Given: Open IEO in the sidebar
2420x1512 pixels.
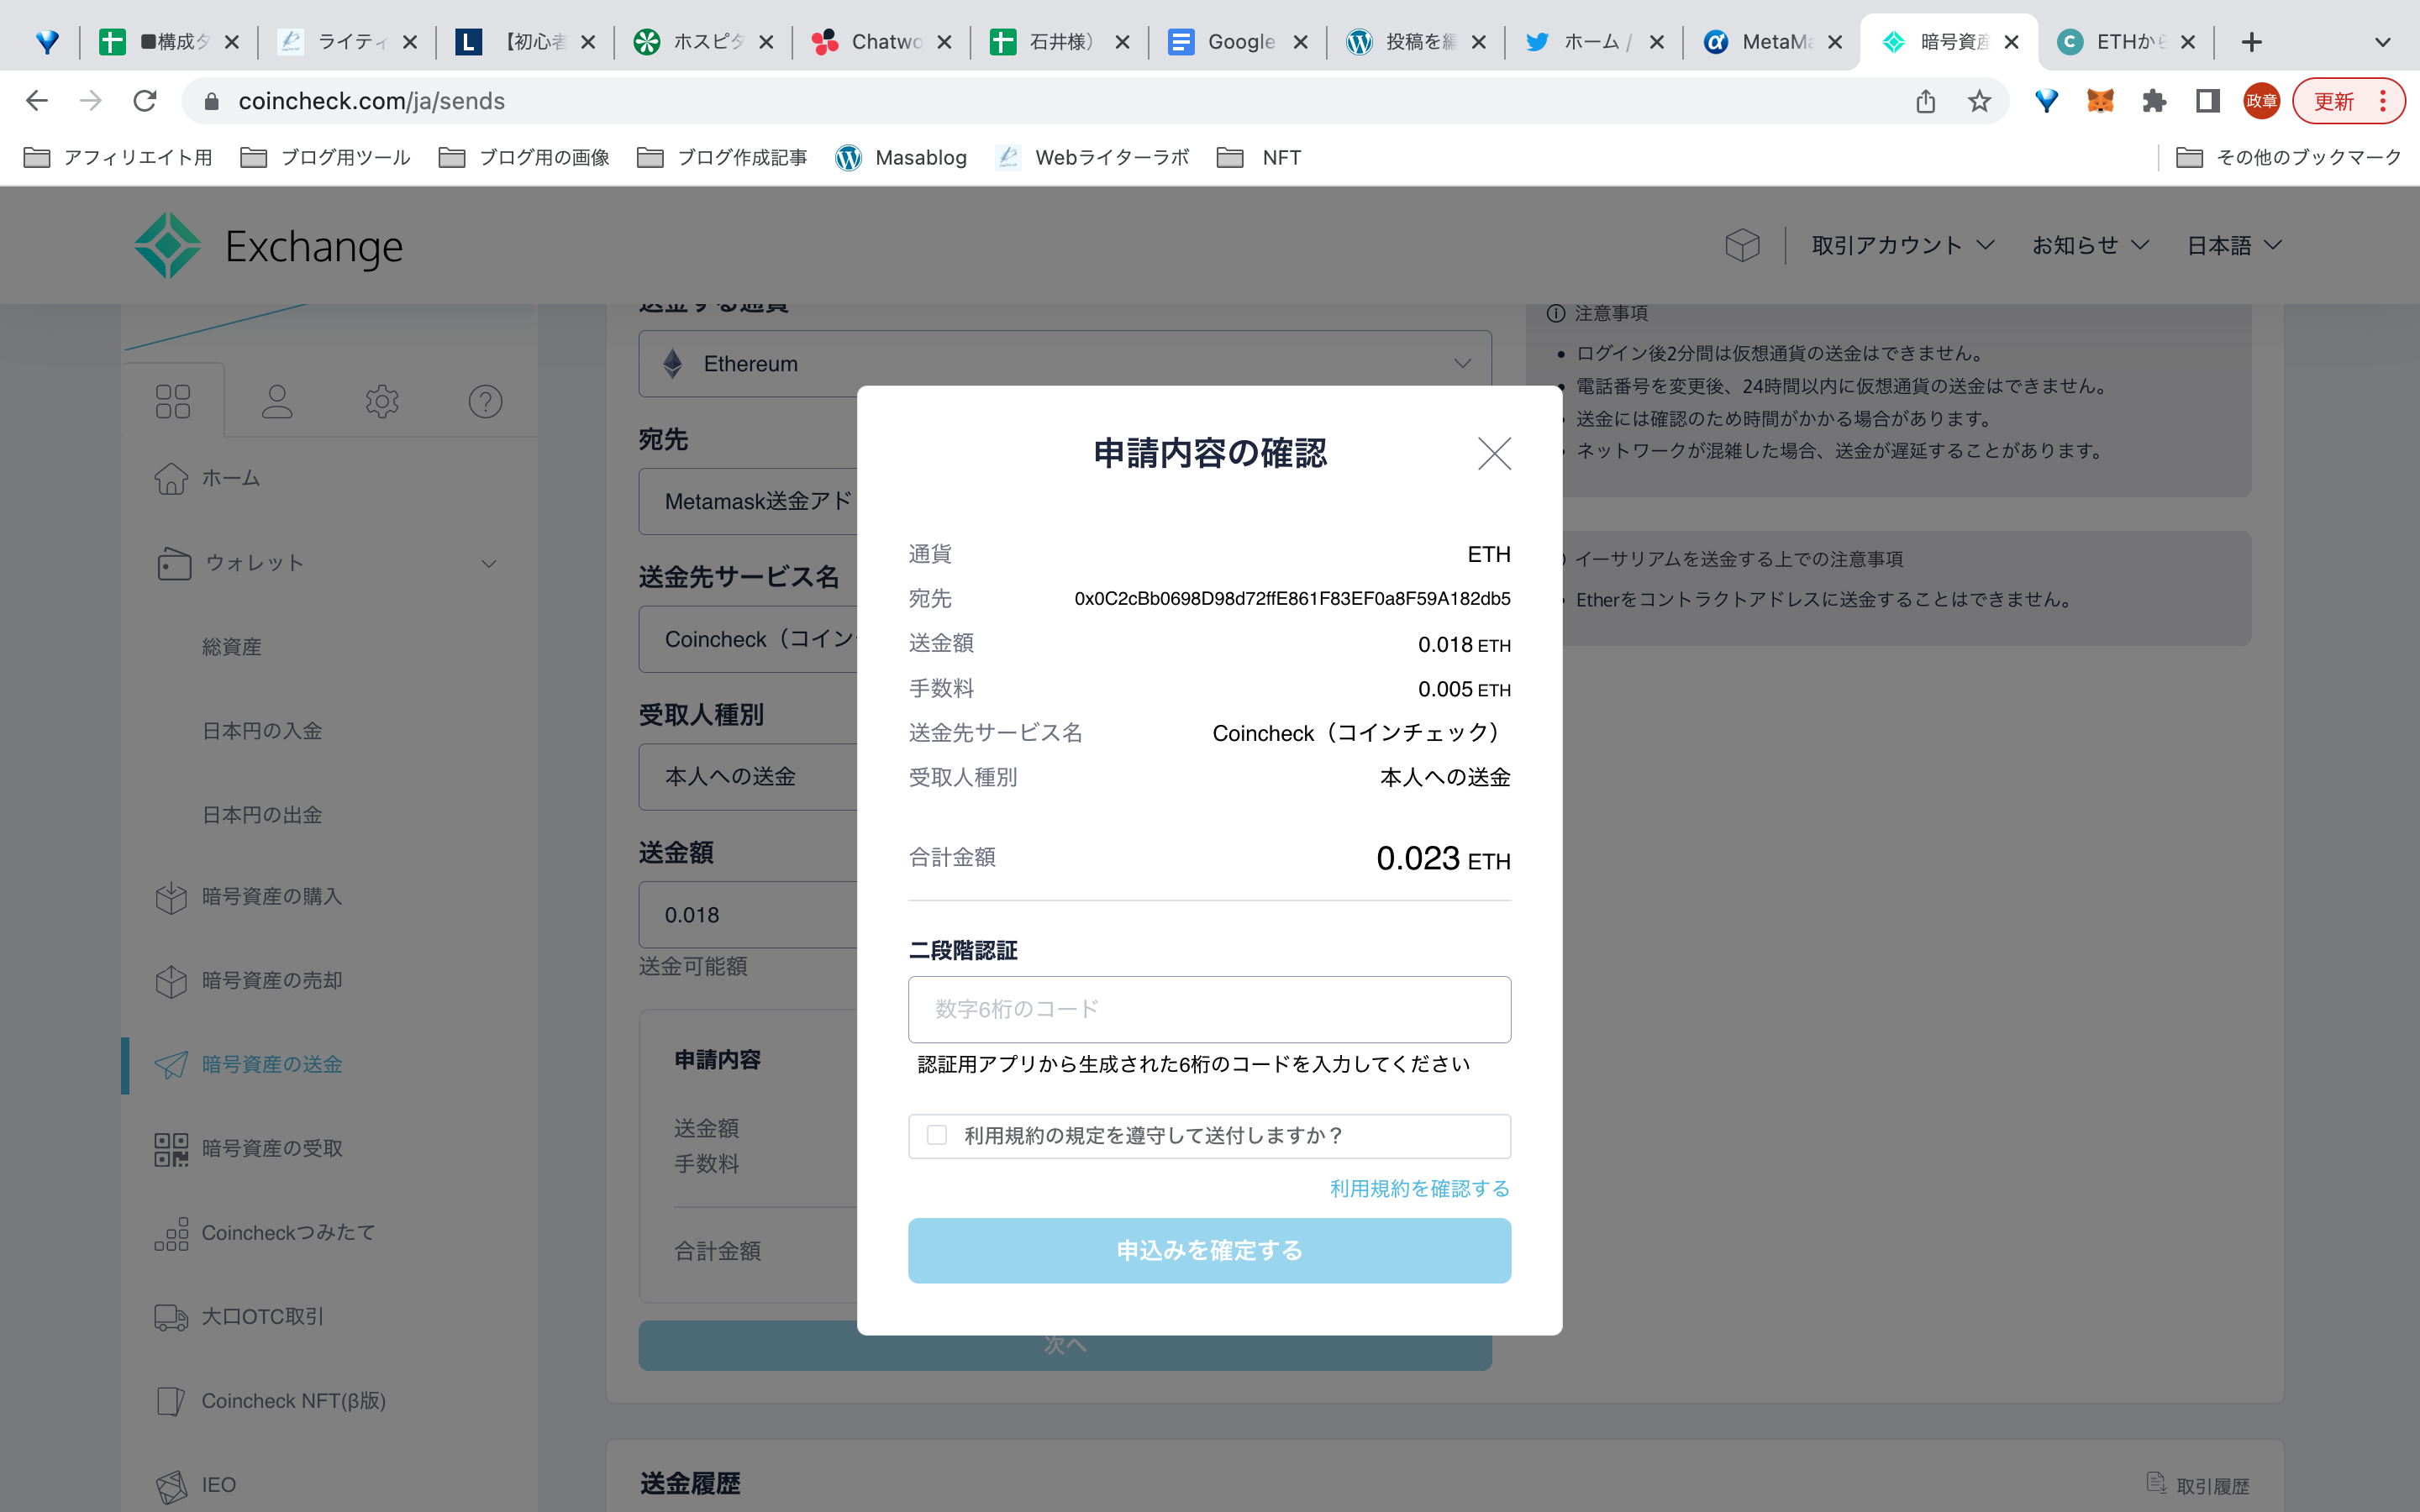Looking at the screenshot, I should (196, 1485).
